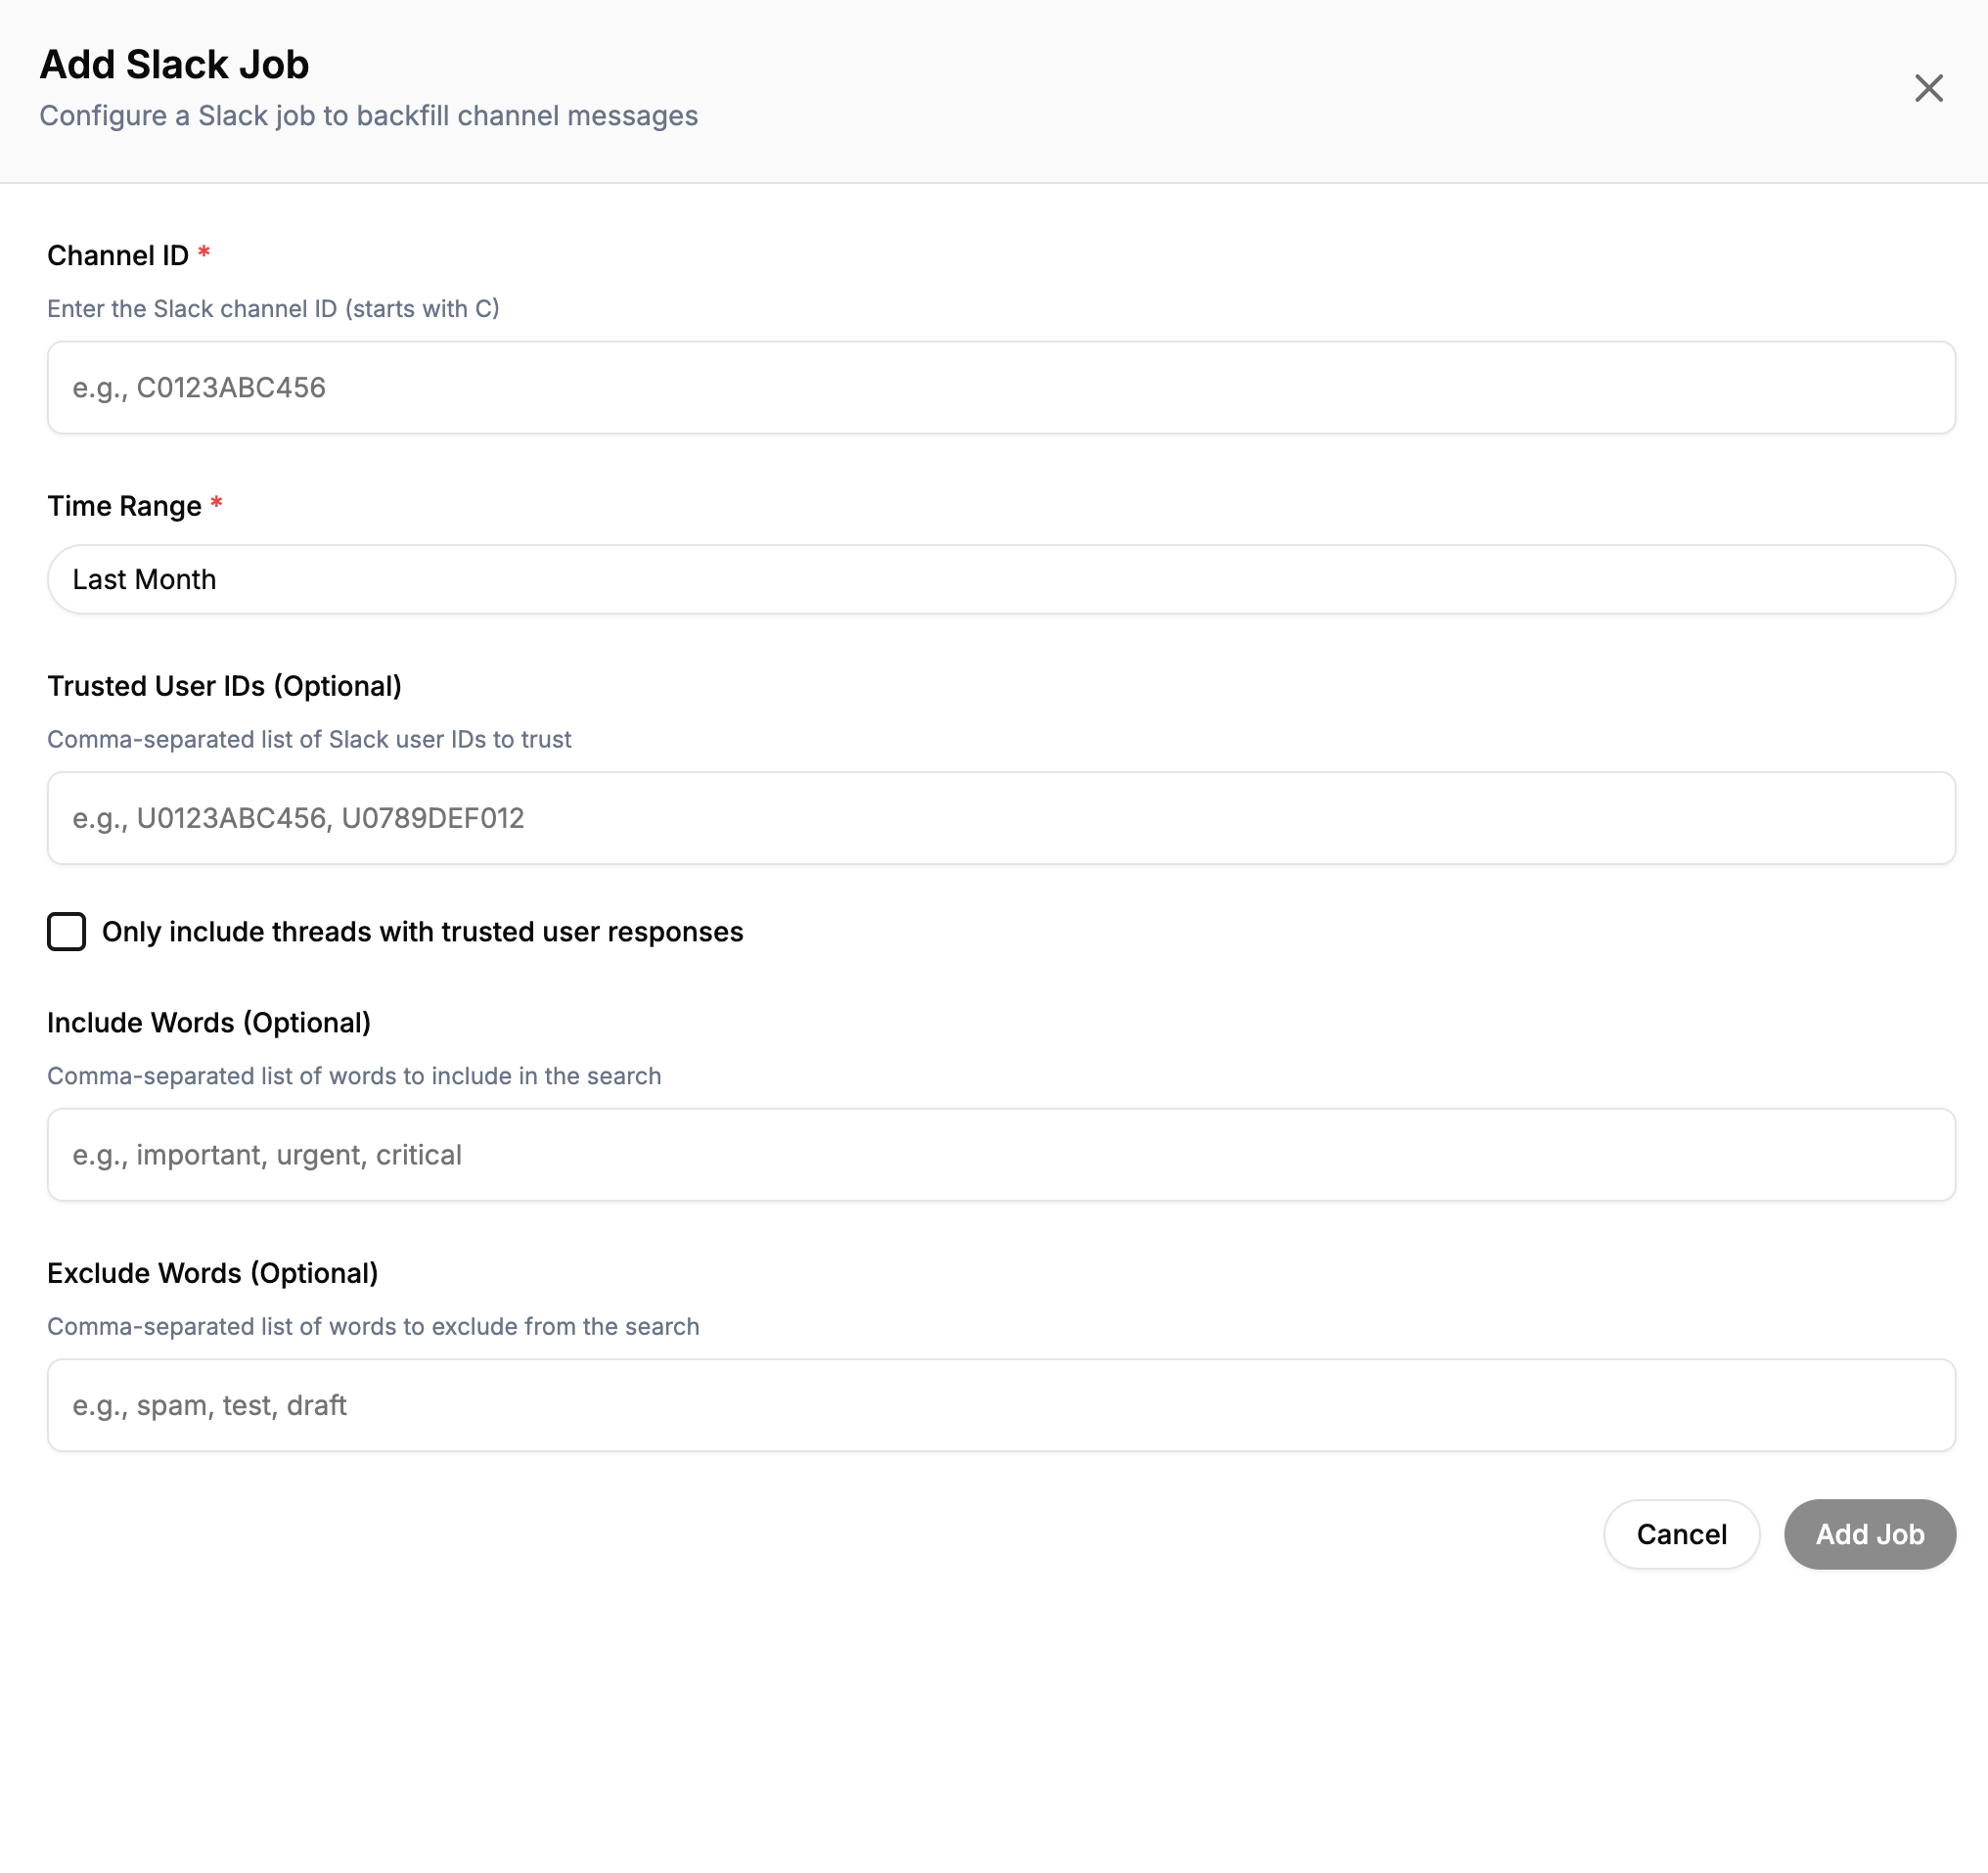1988x1873 pixels.
Task: Click the Include Words (Optional) label
Action: [x=208, y=1022]
